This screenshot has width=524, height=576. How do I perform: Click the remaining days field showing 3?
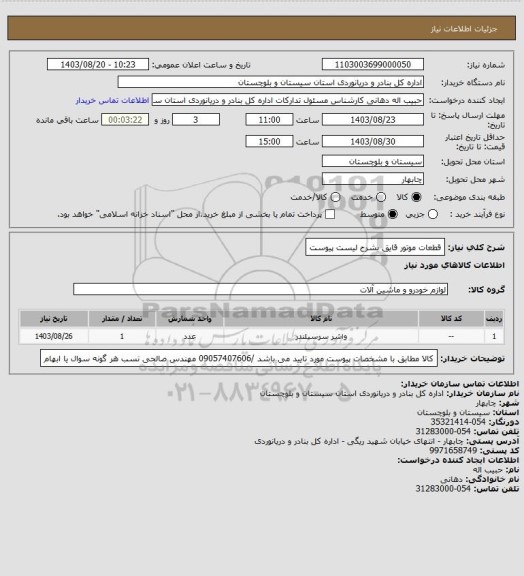[196, 120]
